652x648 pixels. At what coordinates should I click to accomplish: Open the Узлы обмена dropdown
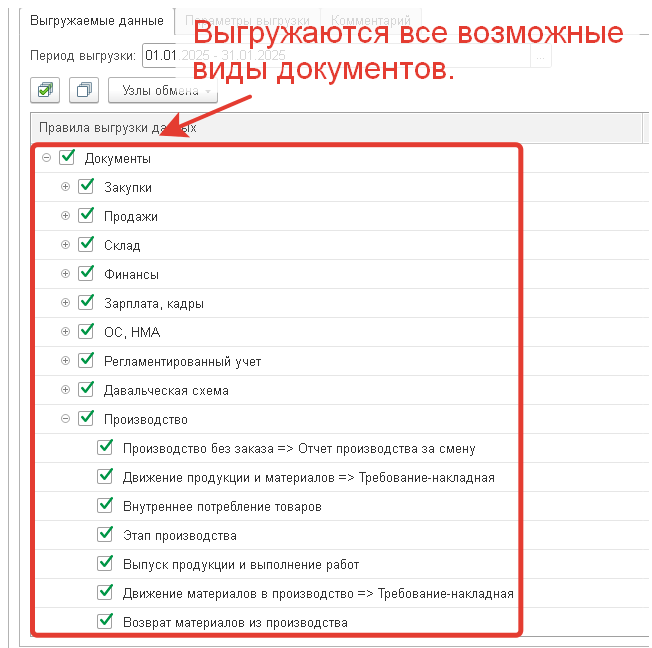pos(163,90)
